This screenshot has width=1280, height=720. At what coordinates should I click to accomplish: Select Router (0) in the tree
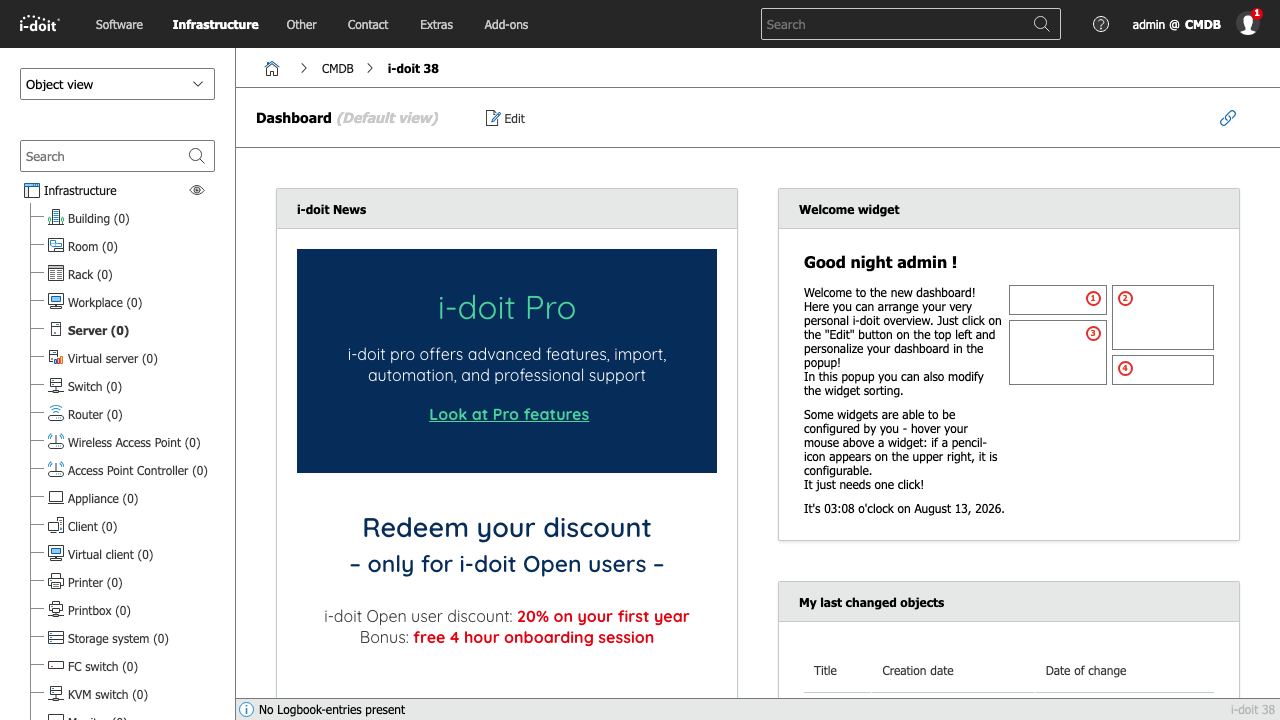[x=95, y=414]
